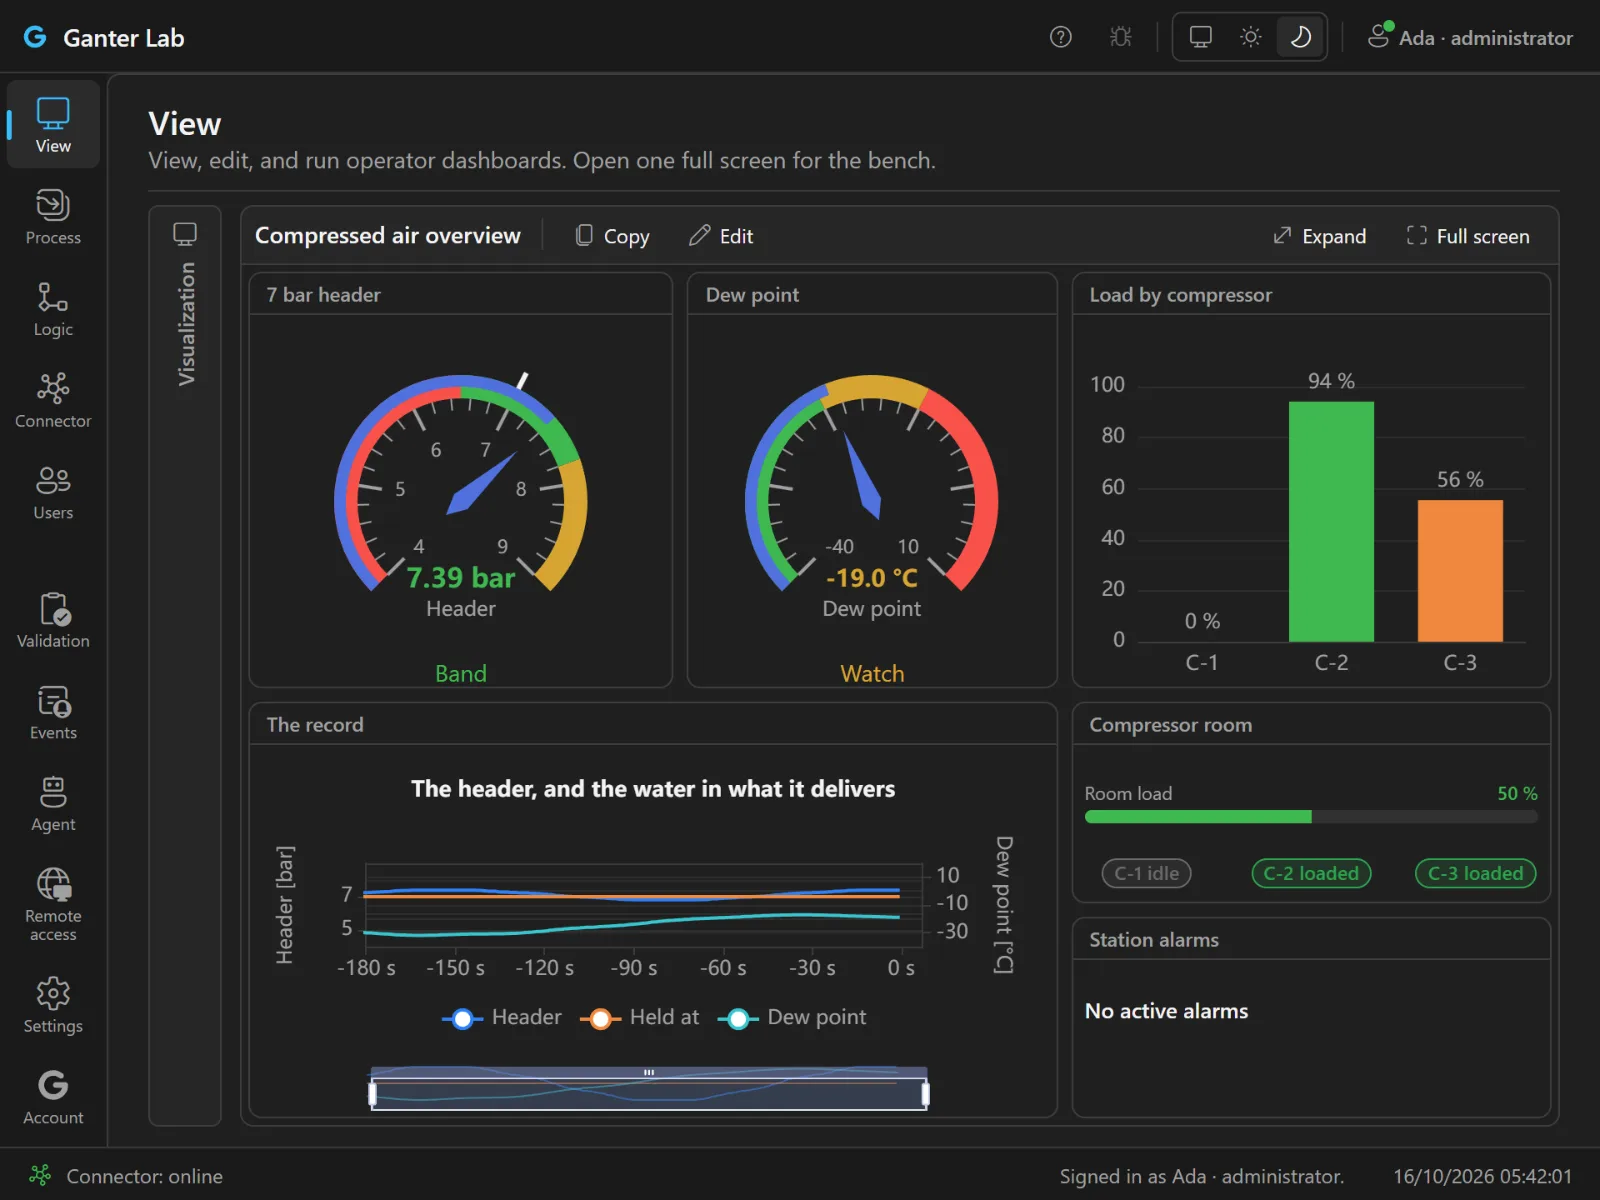This screenshot has height=1200, width=1600.
Task: Toggle the Held at series in the legend
Action: click(640, 1018)
